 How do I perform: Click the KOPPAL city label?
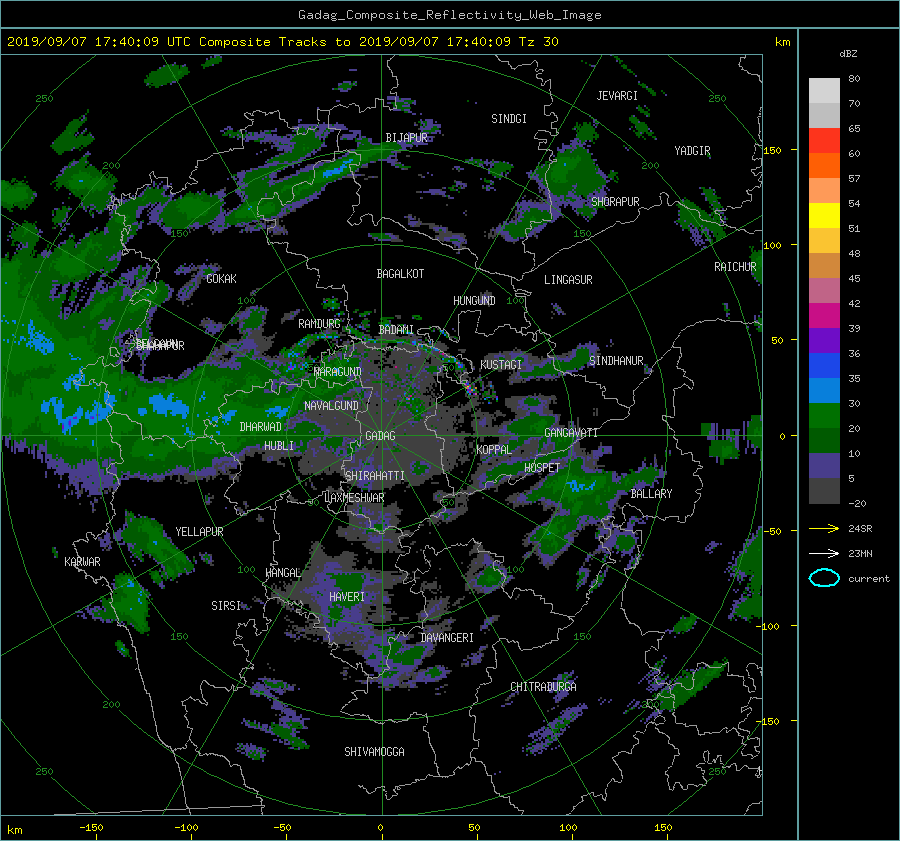(494, 450)
